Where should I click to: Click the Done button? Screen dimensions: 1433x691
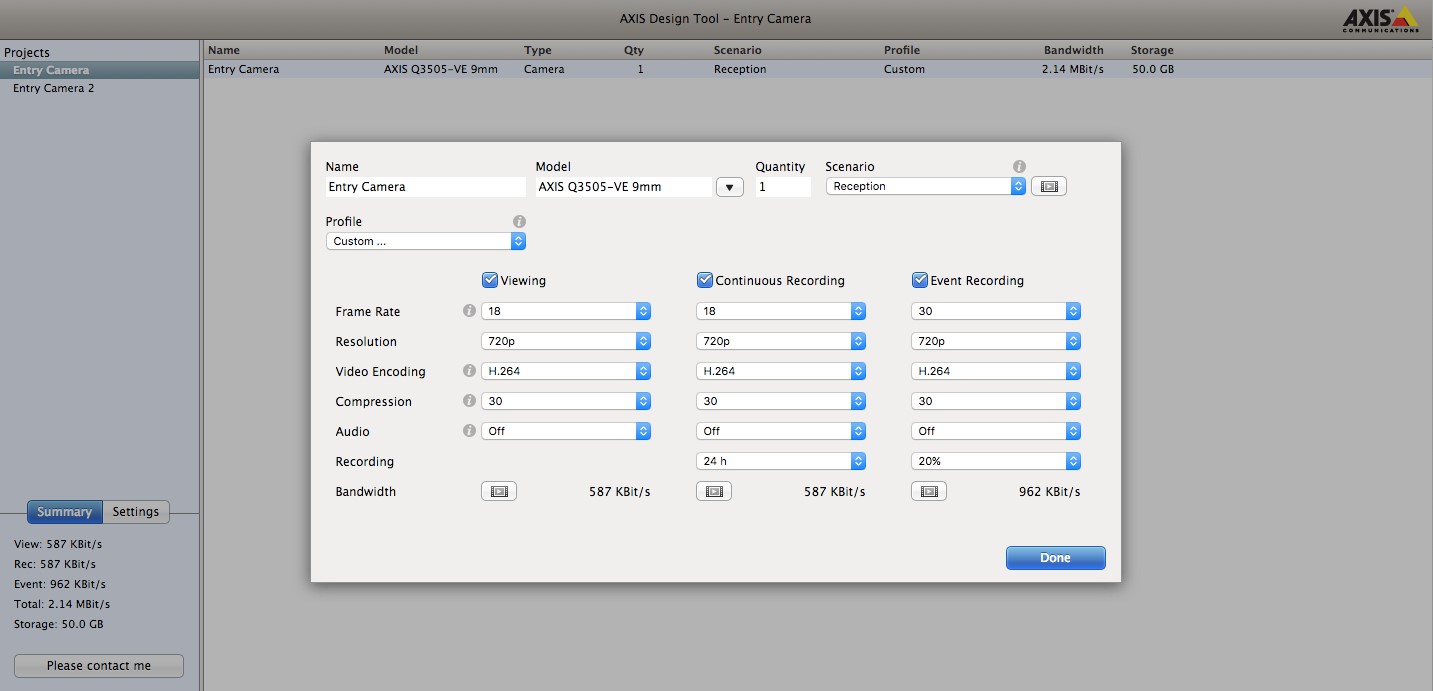click(x=1055, y=558)
